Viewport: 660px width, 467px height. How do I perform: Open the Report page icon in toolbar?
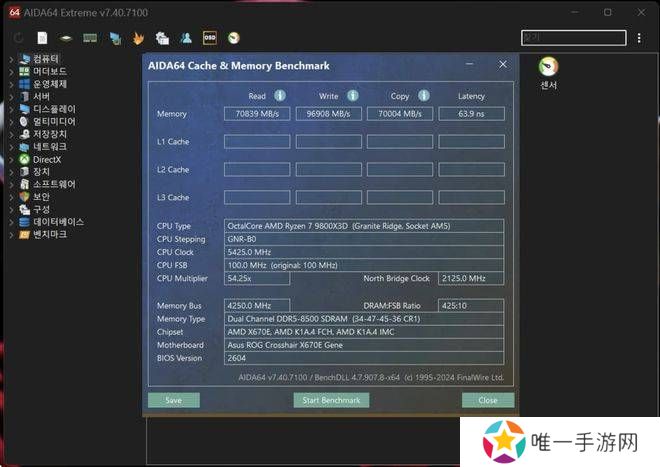tap(42, 38)
